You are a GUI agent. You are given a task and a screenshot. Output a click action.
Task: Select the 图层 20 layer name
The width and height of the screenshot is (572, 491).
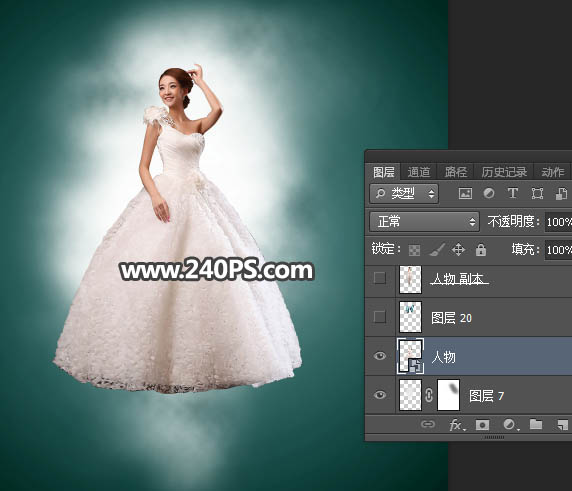coord(452,318)
